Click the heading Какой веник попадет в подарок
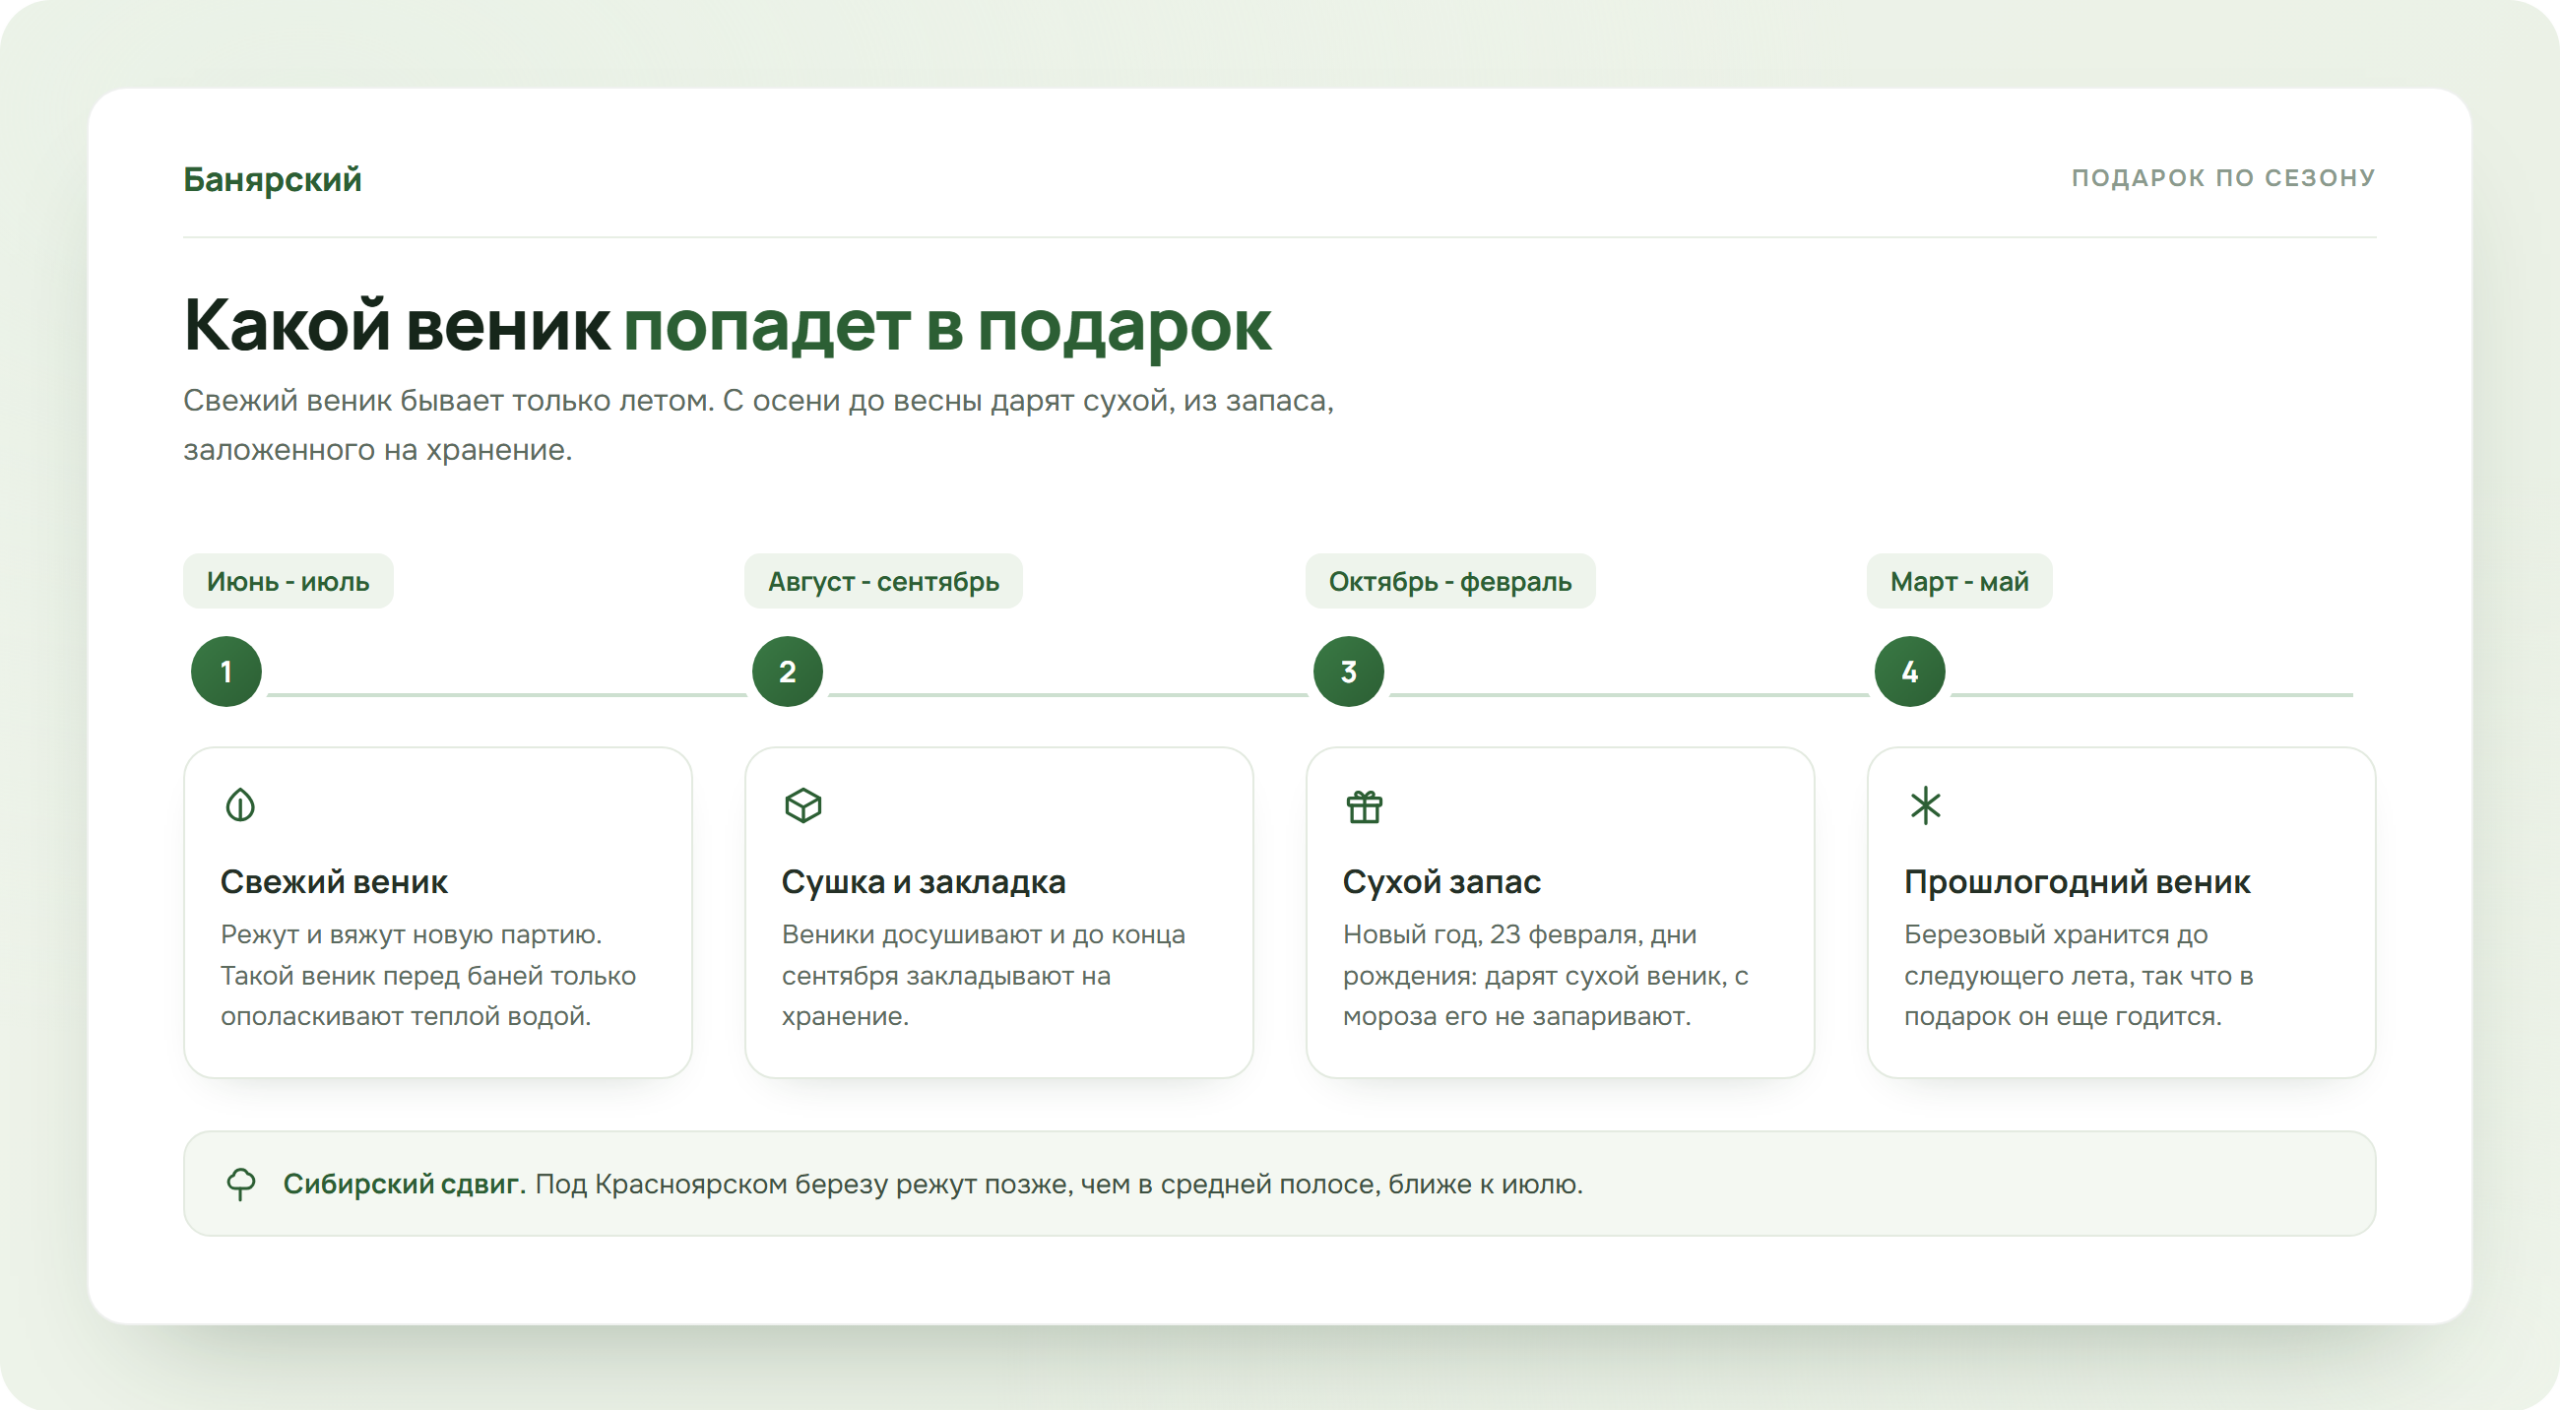 [727, 326]
